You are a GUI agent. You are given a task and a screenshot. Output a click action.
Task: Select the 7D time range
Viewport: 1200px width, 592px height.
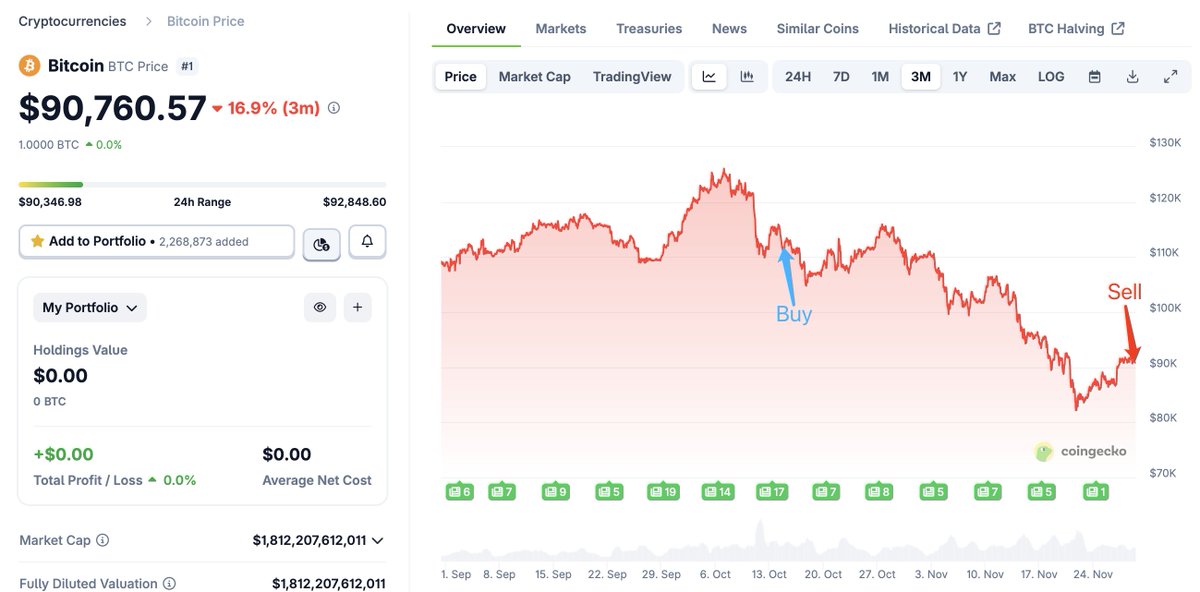click(x=841, y=77)
